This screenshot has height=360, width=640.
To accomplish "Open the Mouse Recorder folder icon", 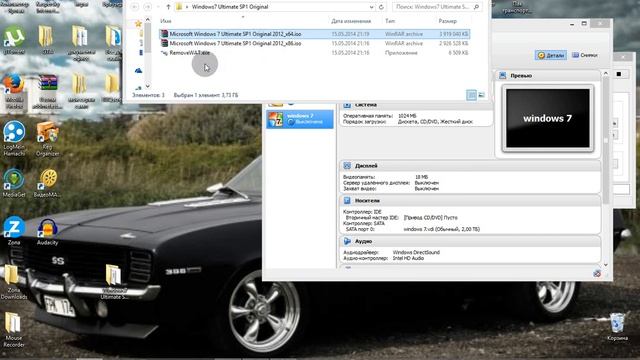I will click(x=13, y=330).
